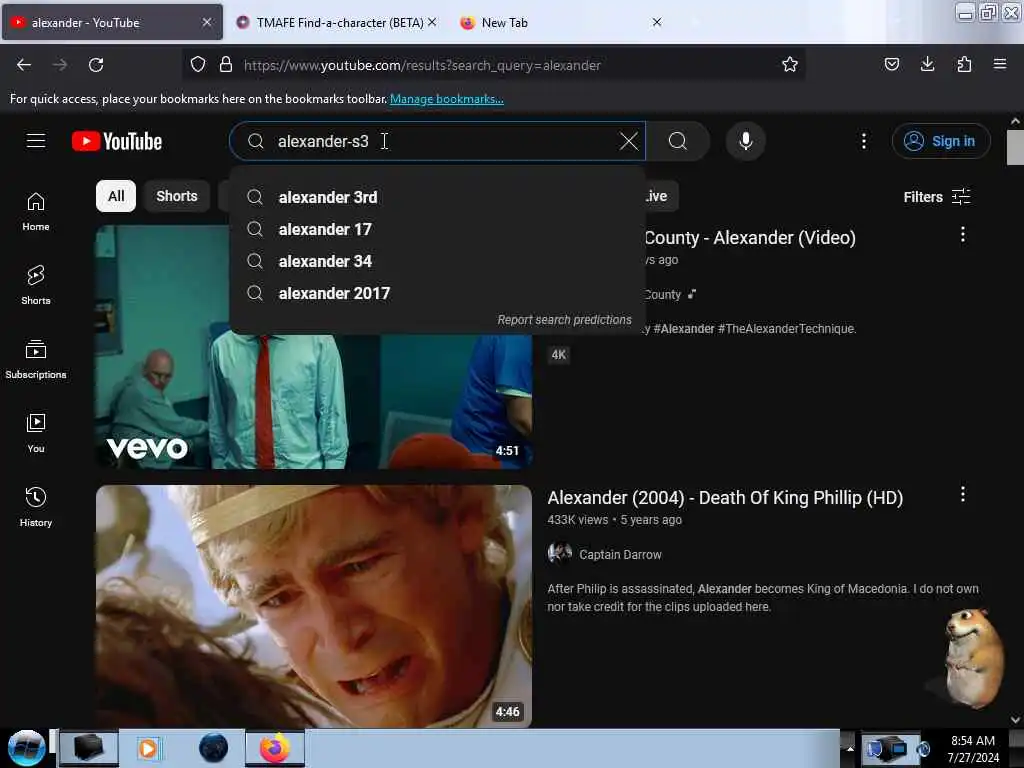Choose suggestion alexander 17
The height and width of the screenshot is (768, 1024).
[437, 229]
